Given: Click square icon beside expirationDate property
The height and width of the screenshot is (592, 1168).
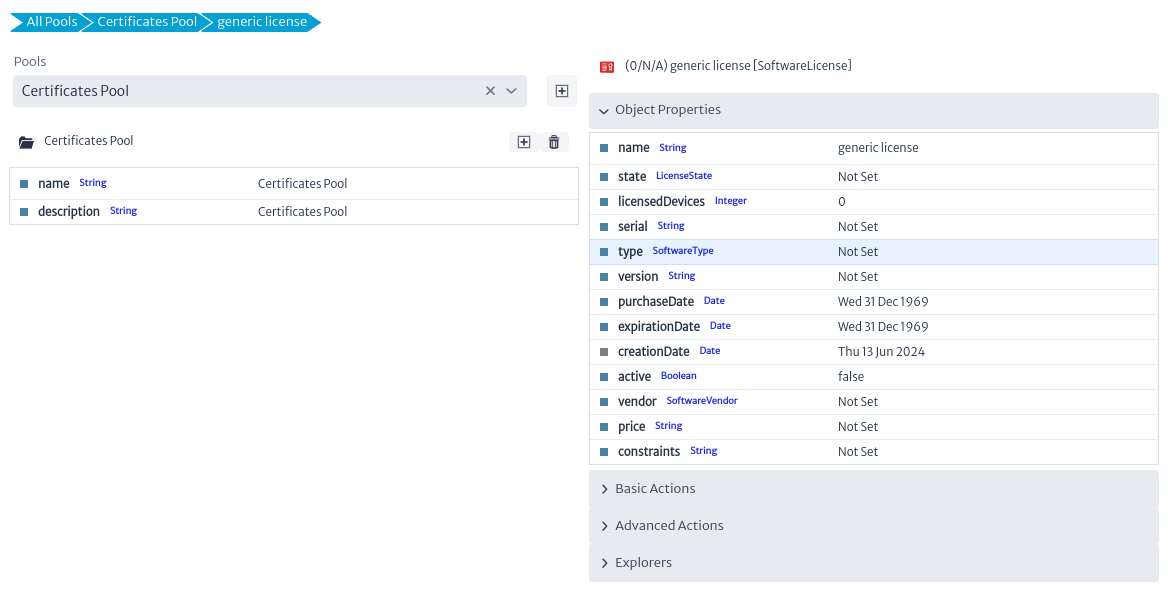Looking at the screenshot, I should (604, 327).
